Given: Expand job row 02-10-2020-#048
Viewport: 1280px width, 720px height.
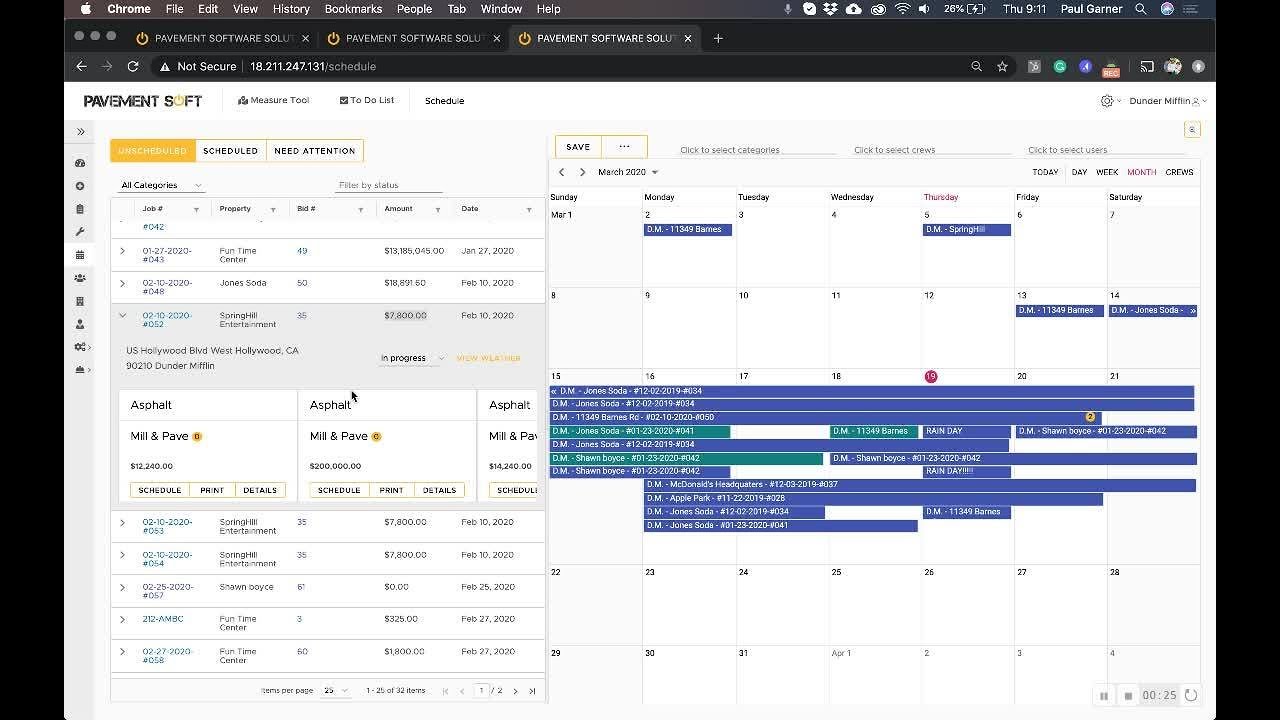Looking at the screenshot, I should pyautogui.click(x=122, y=283).
